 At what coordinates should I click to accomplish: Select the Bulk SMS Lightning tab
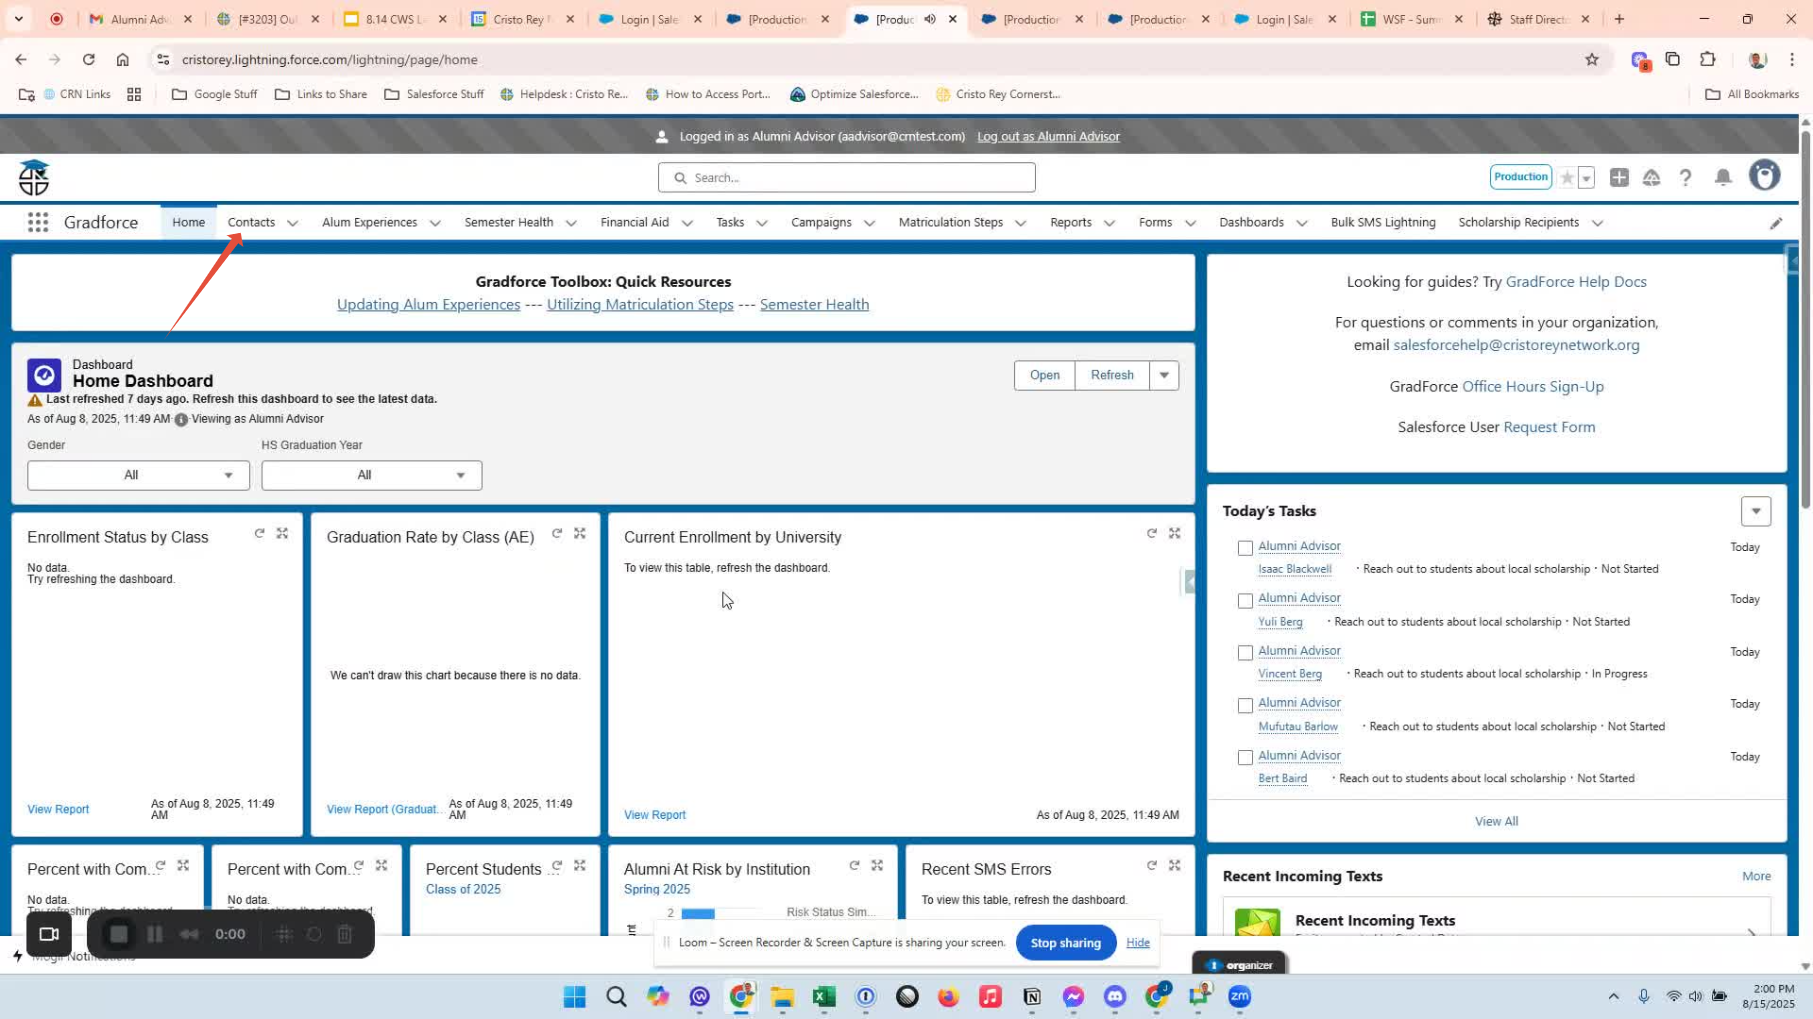click(1383, 223)
